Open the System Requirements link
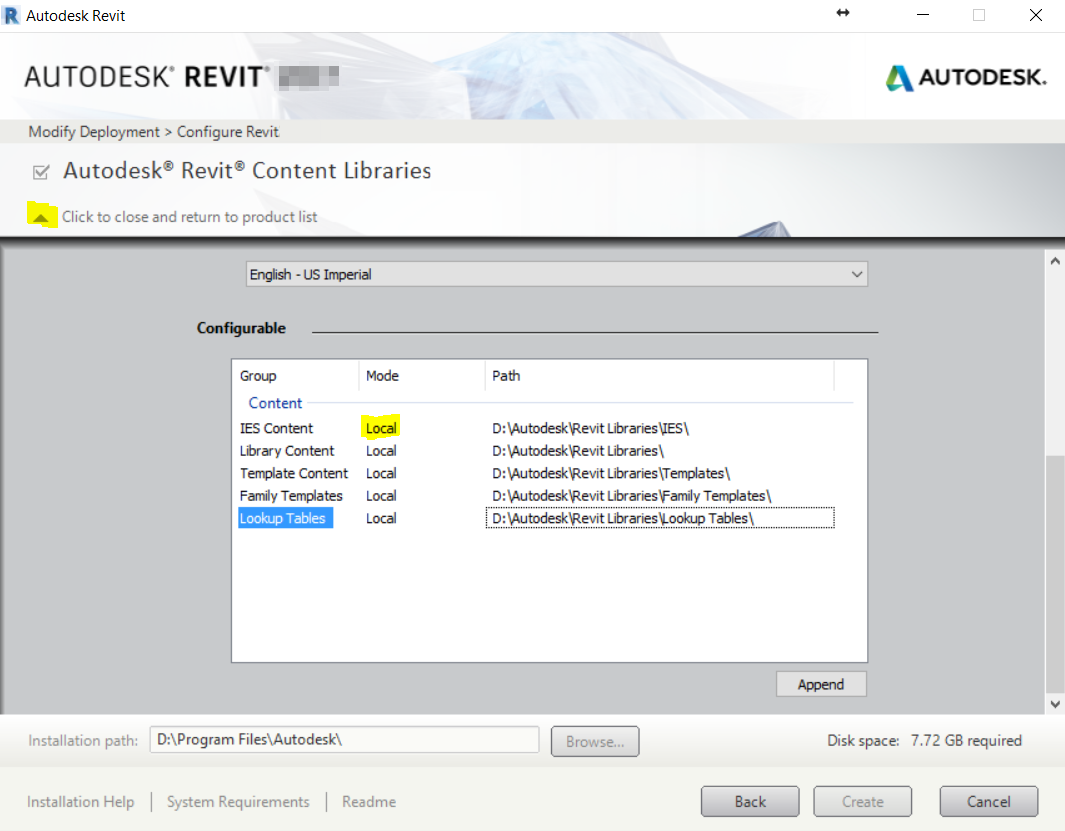 click(238, 802)
